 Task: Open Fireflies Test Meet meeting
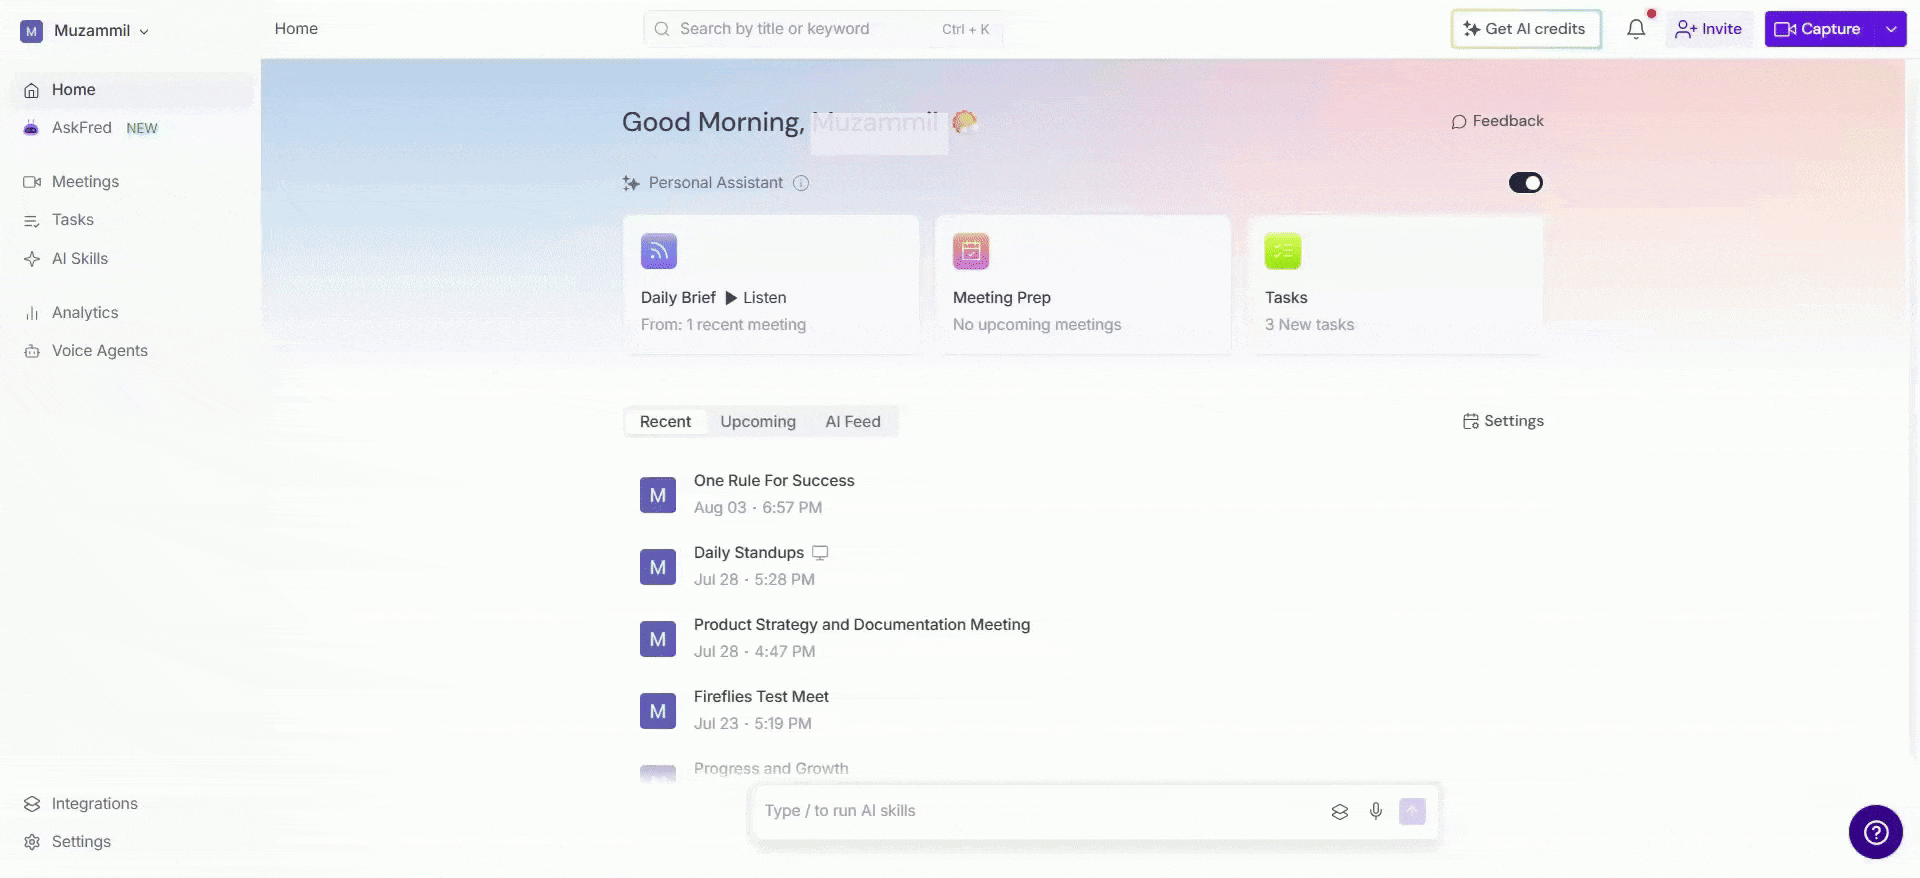tap(761, 697)
